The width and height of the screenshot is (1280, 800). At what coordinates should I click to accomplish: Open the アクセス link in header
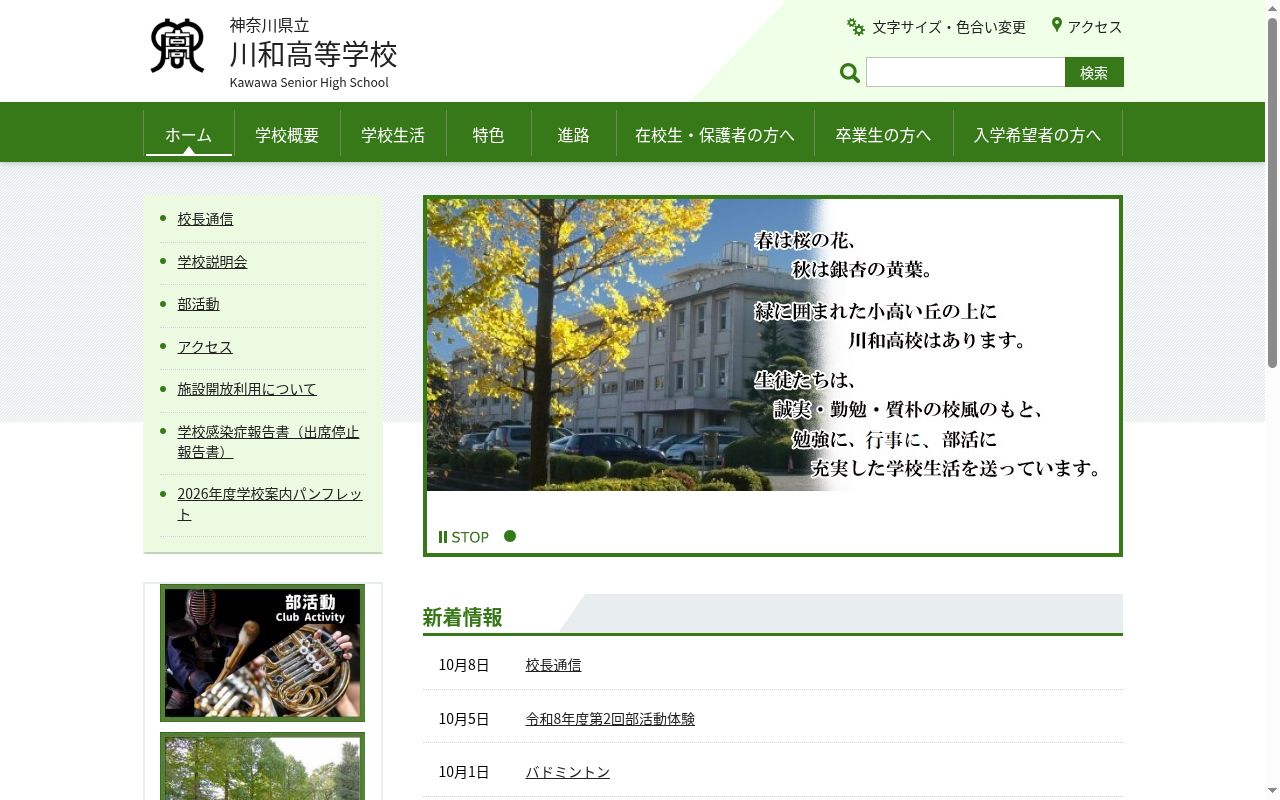[x=1095, y=27]
